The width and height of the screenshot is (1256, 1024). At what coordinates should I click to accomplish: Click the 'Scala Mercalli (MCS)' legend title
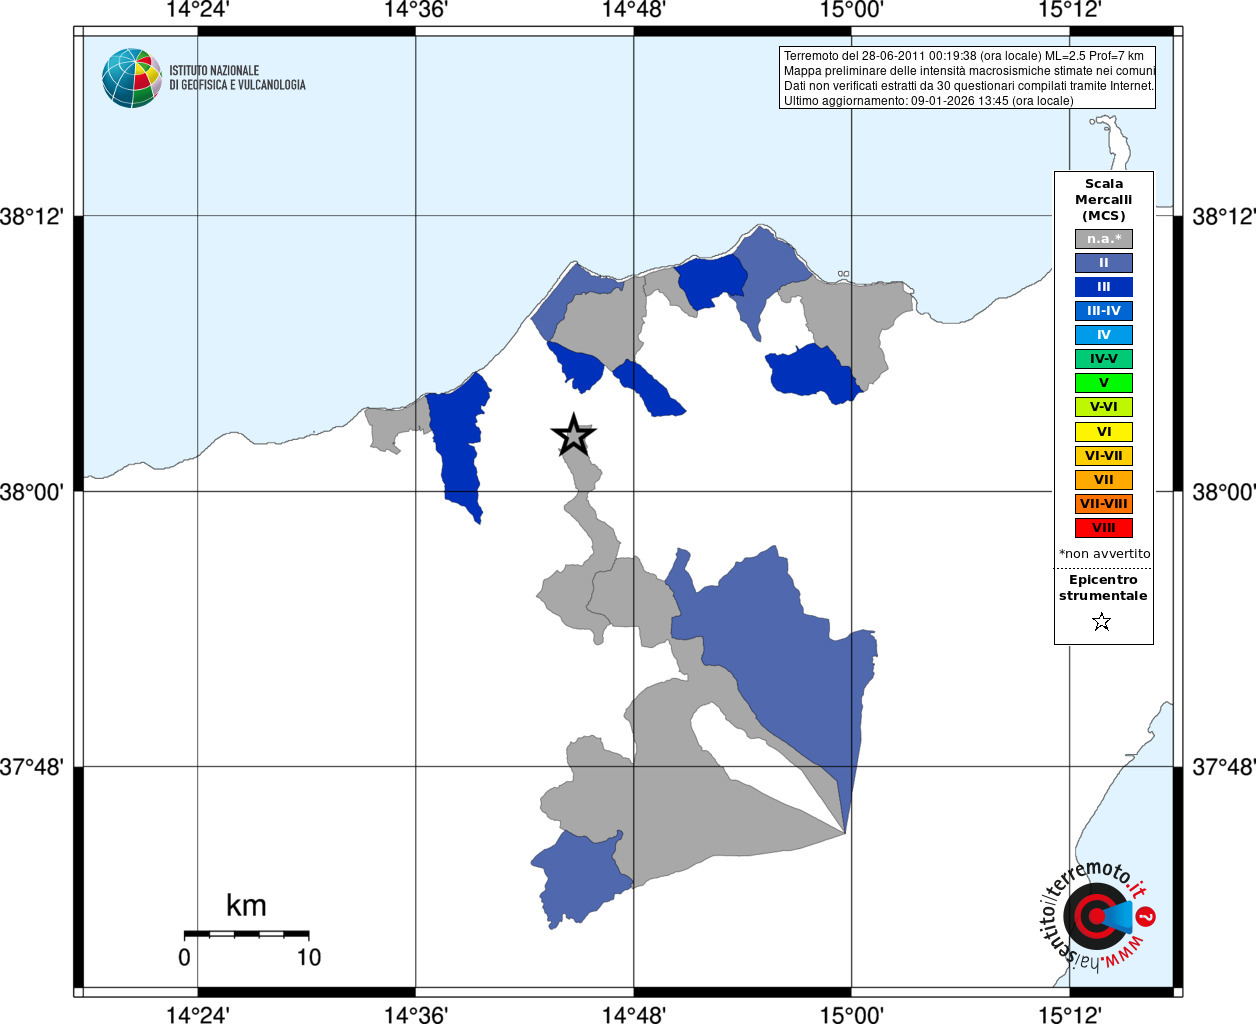click(x=1103, y=200)
